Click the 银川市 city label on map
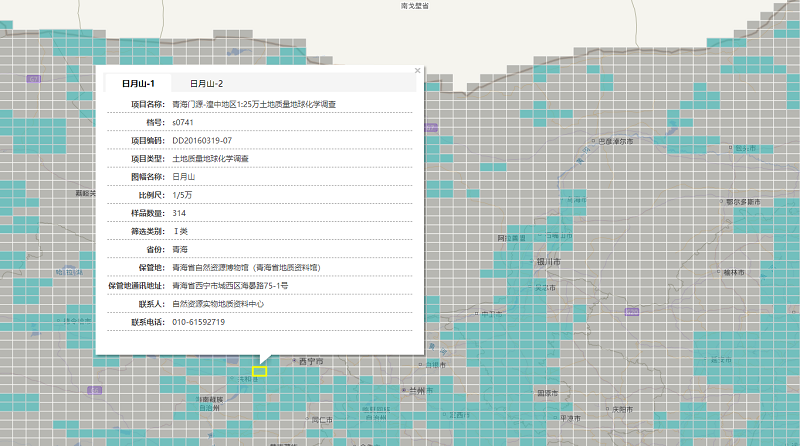Image resolution: width=800 pixels, height=446 pixels. 548,262
